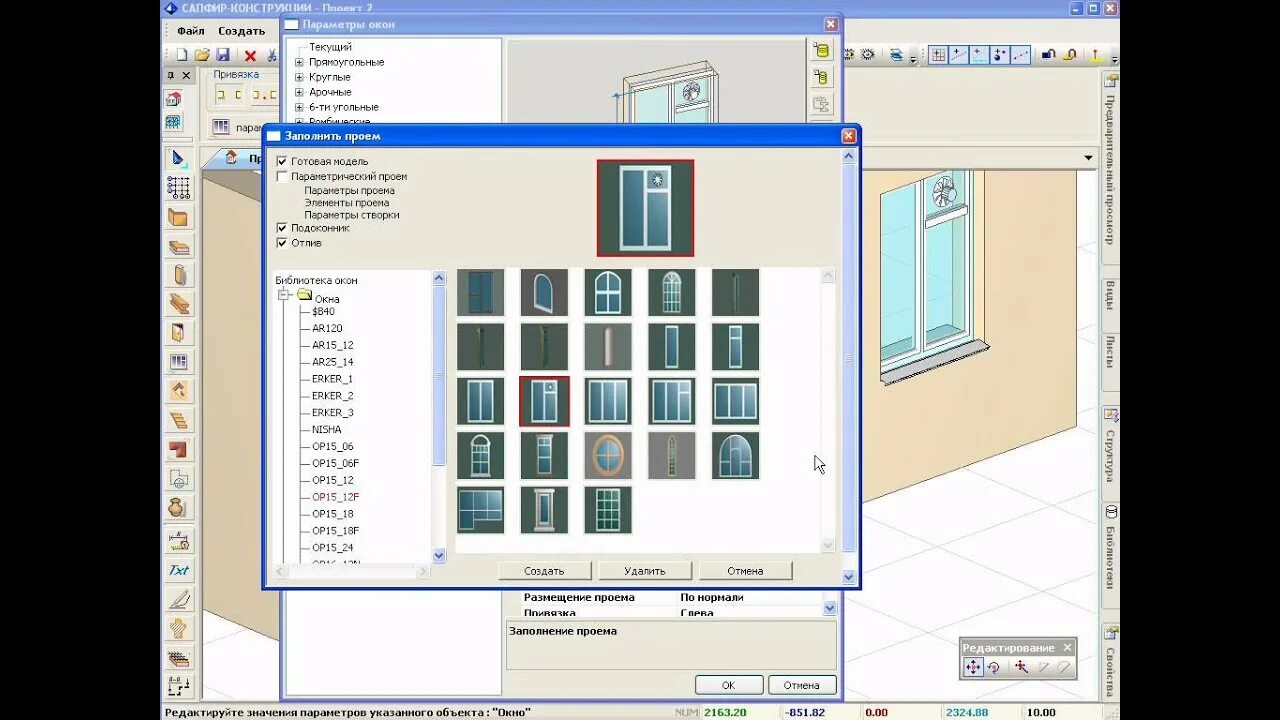Select the AR120 library item
Screen dimensions: 1280x720
pos(327,328)
